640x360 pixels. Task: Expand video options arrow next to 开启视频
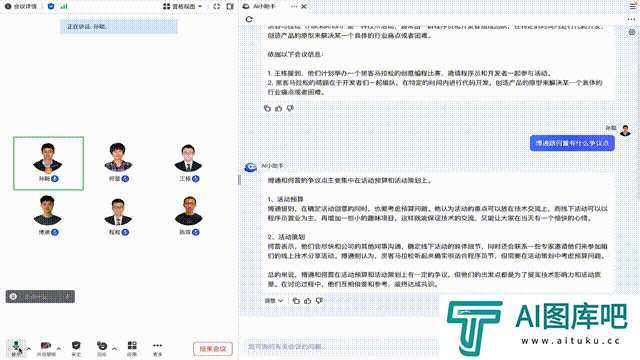[59, 349]
